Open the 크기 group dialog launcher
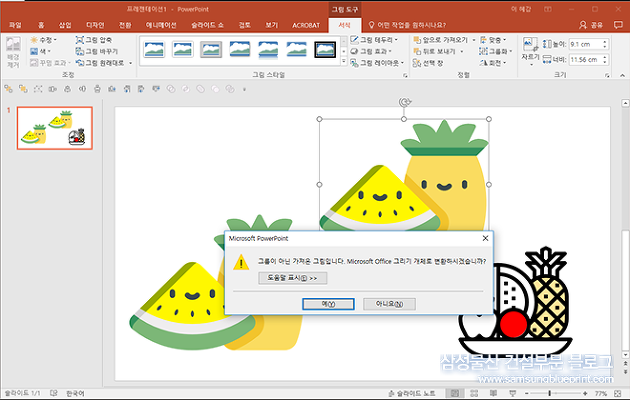Image resolution: width=630 pixels, height=400 pixels. 607,75
